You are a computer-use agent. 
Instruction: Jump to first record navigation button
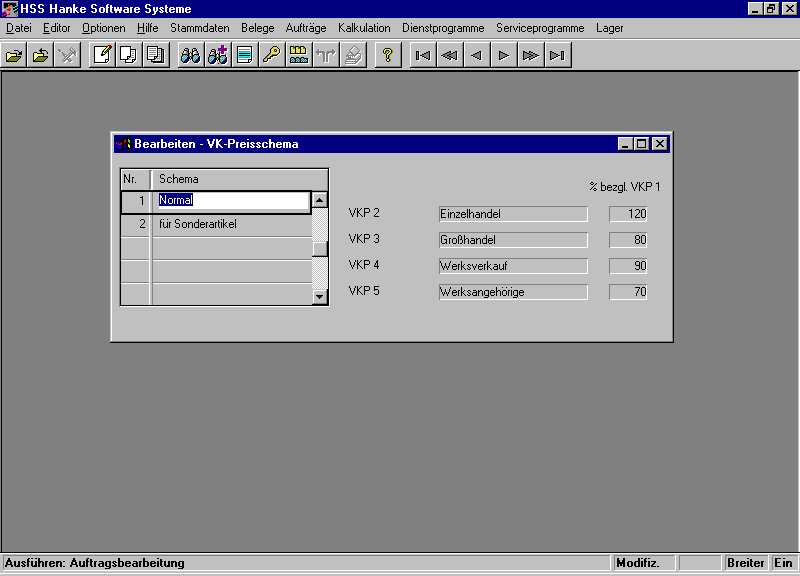click(x=423, y=55)
